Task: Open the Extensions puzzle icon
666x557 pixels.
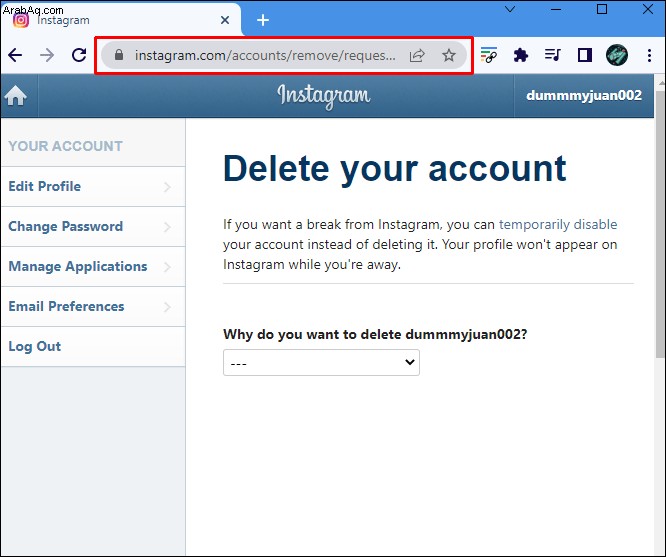Action: (x=521, y=55)
